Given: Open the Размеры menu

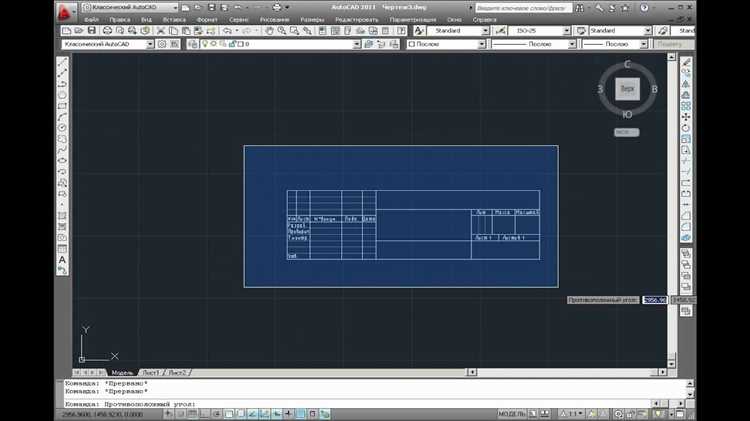Looking at the screenshot, I should point(312,20).
